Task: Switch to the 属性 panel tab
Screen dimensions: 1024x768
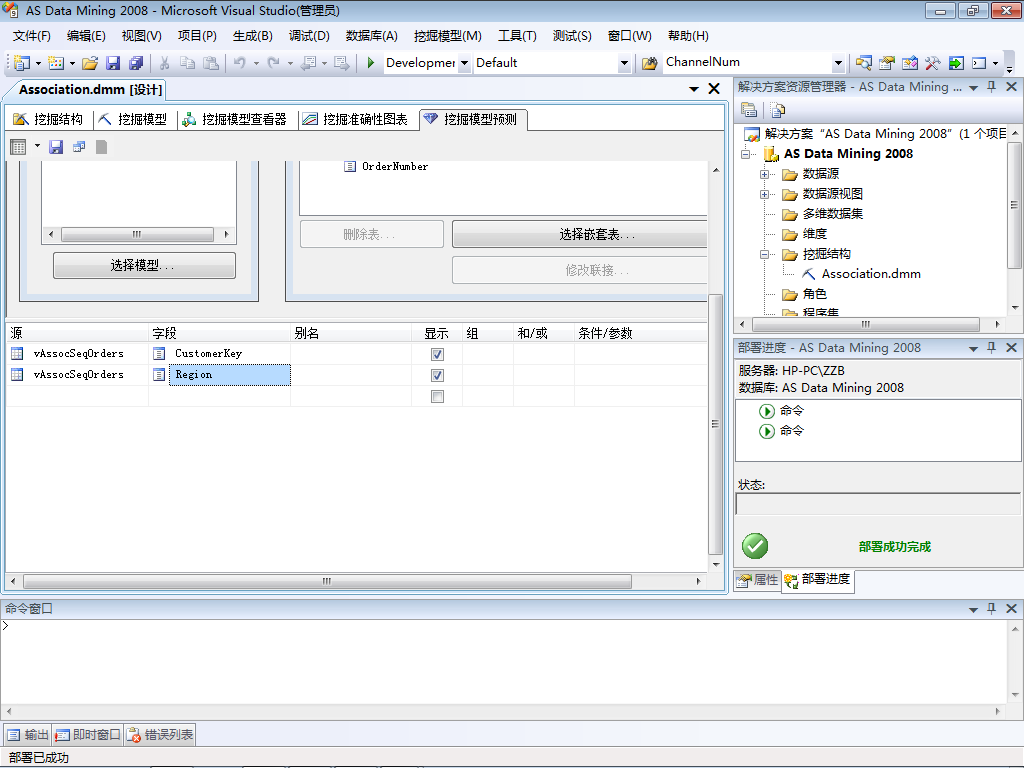Action: click(758, 580)
